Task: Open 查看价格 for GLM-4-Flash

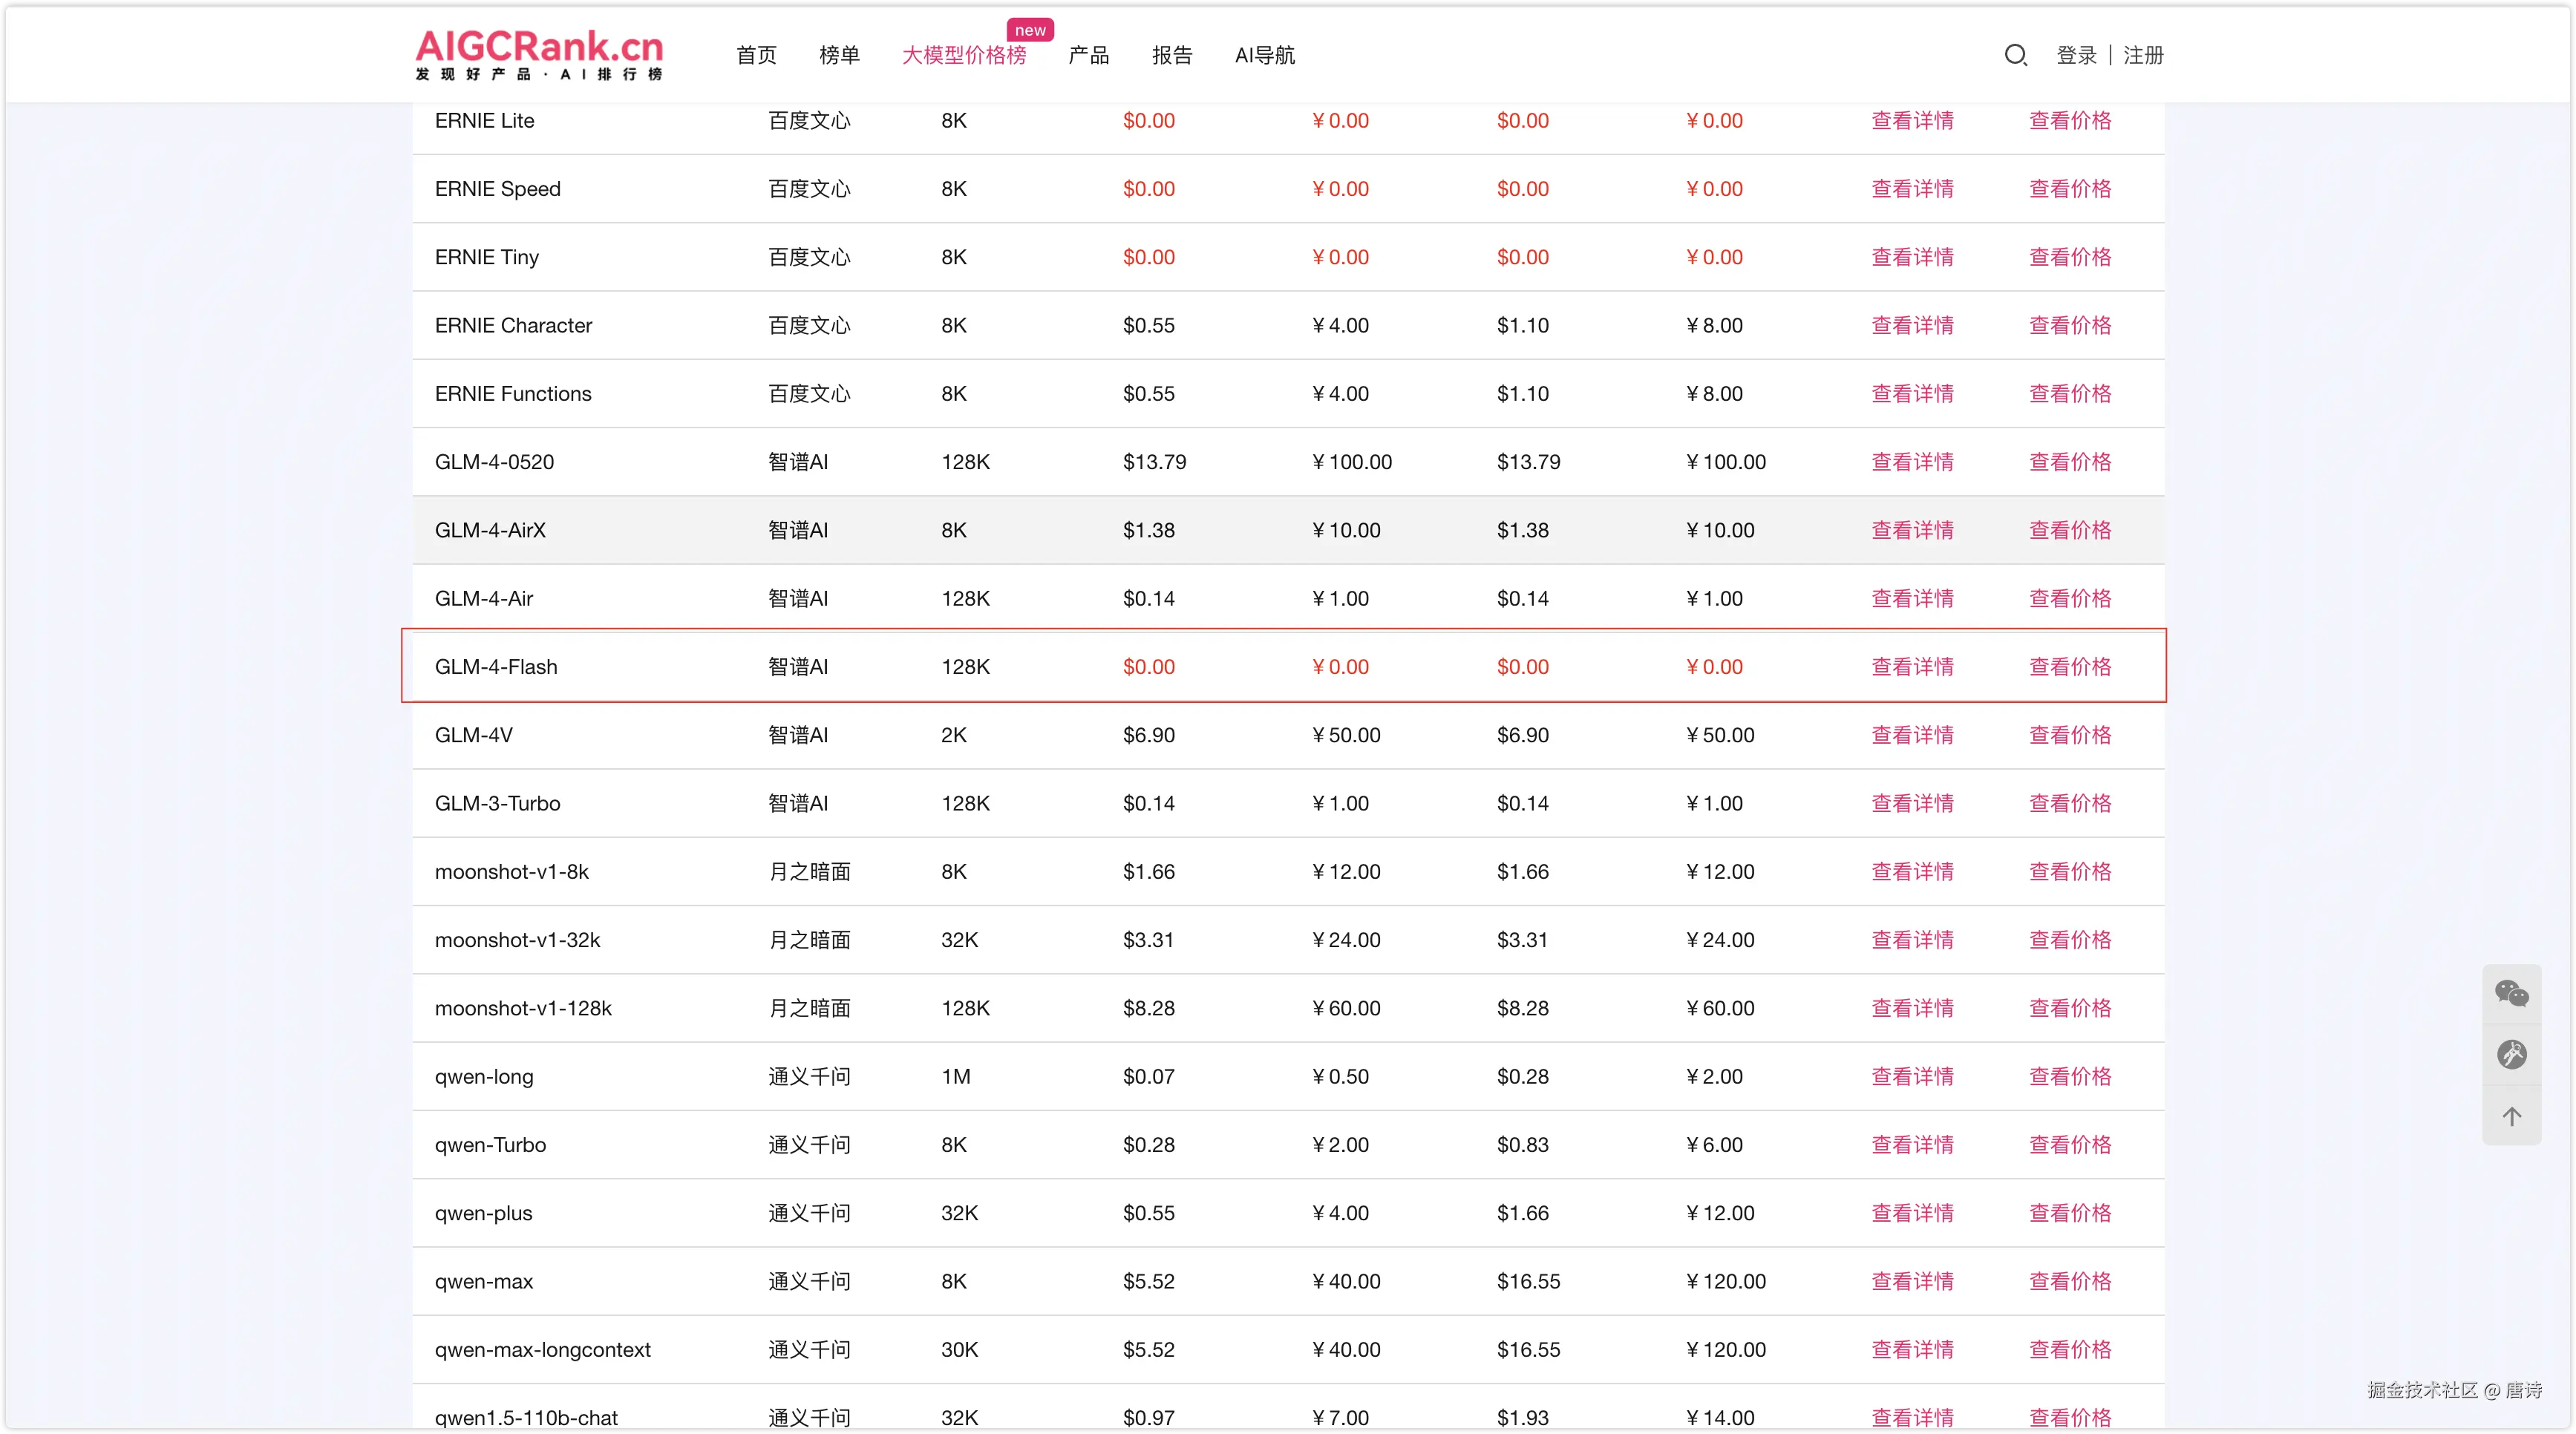Action: pos(2069,667)
